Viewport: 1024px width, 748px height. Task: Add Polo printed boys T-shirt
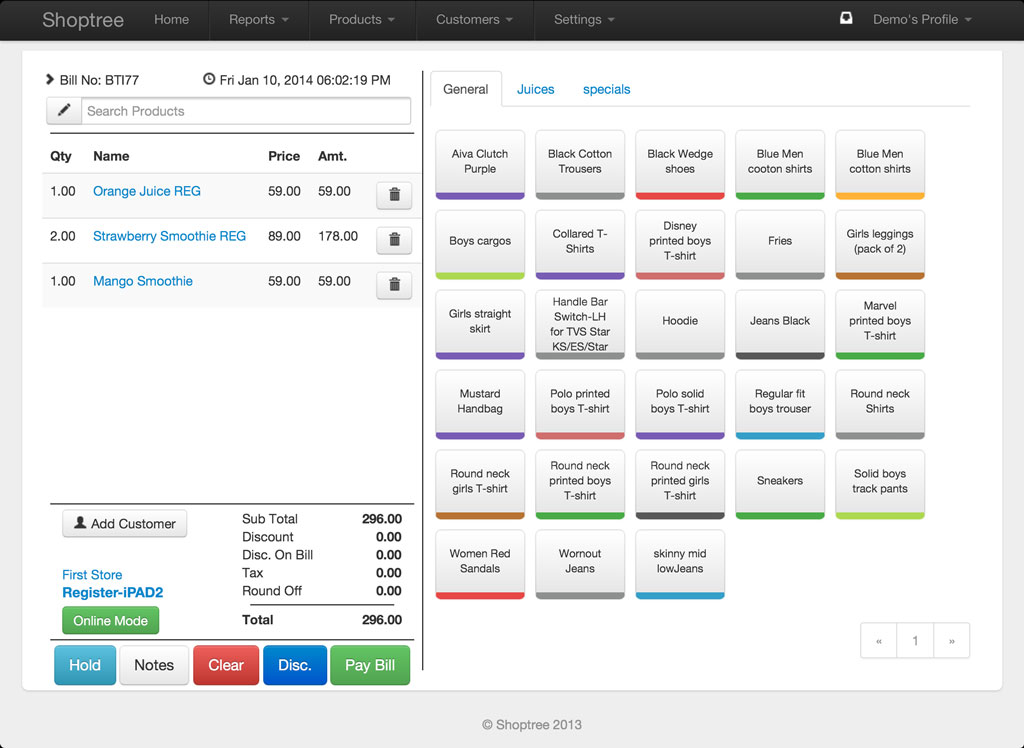pyautogui.click(x=580, y=404)
